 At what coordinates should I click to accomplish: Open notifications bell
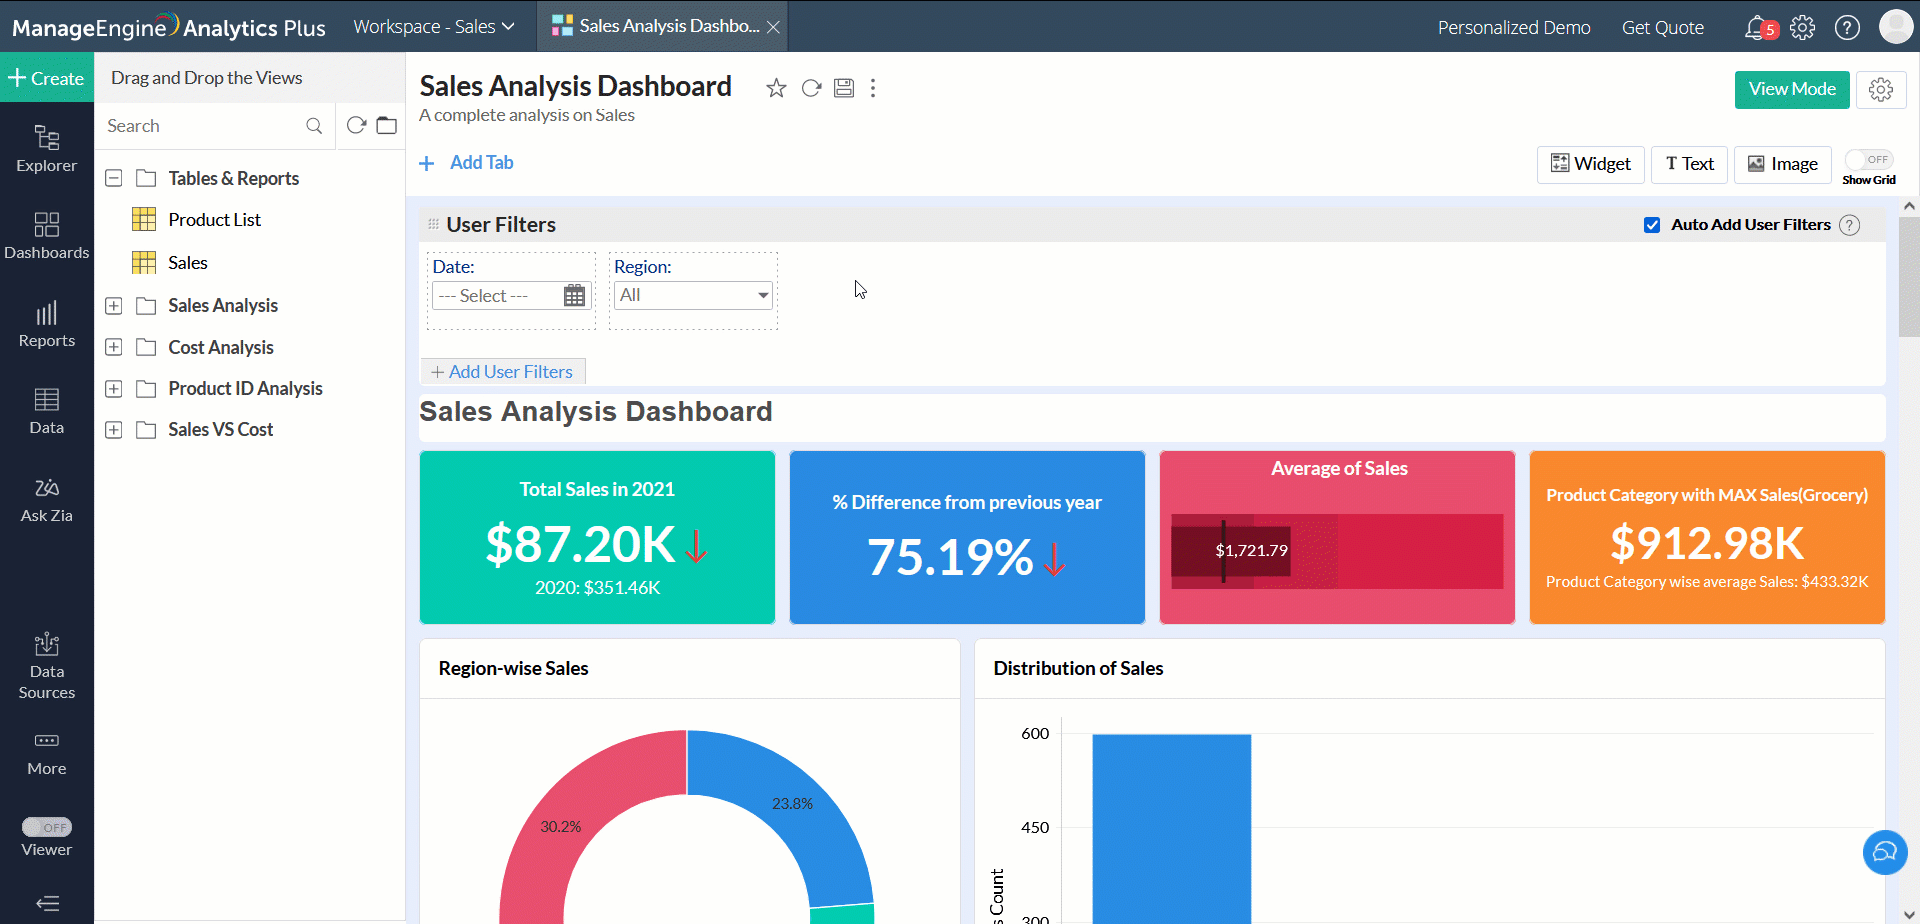point(1757,27)
